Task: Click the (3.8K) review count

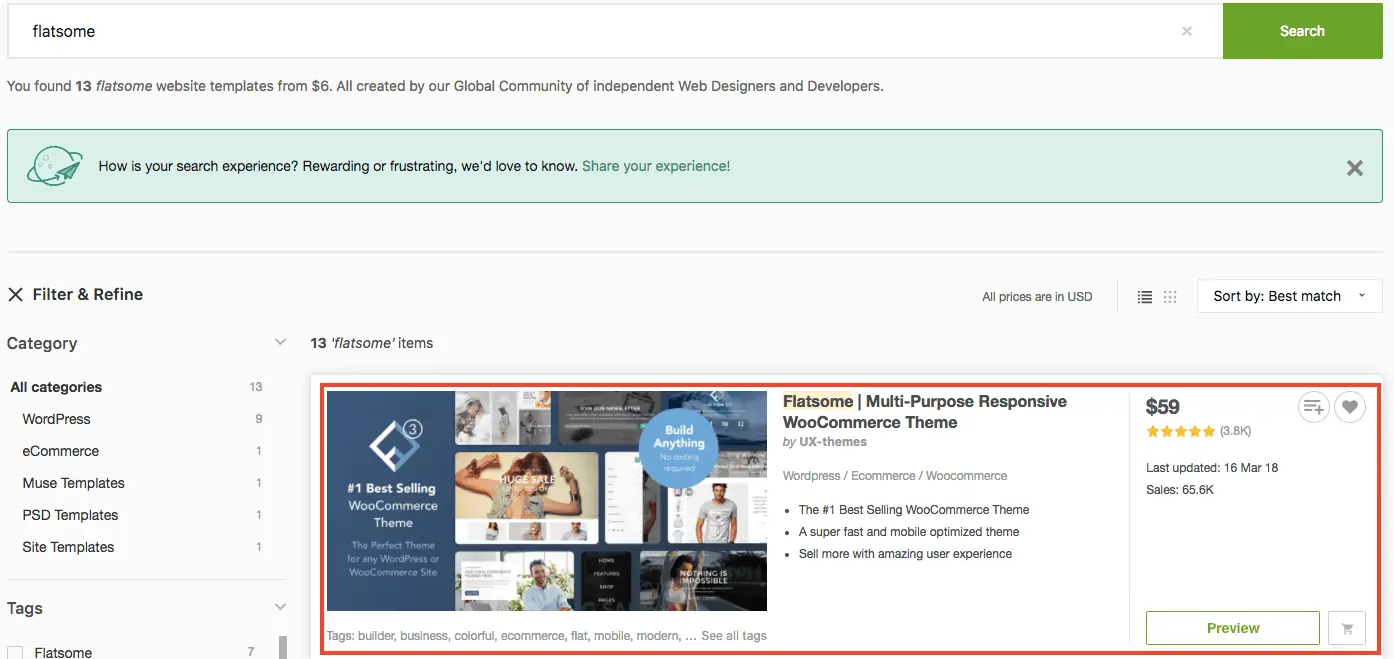Action: [x=1235, y=432]
